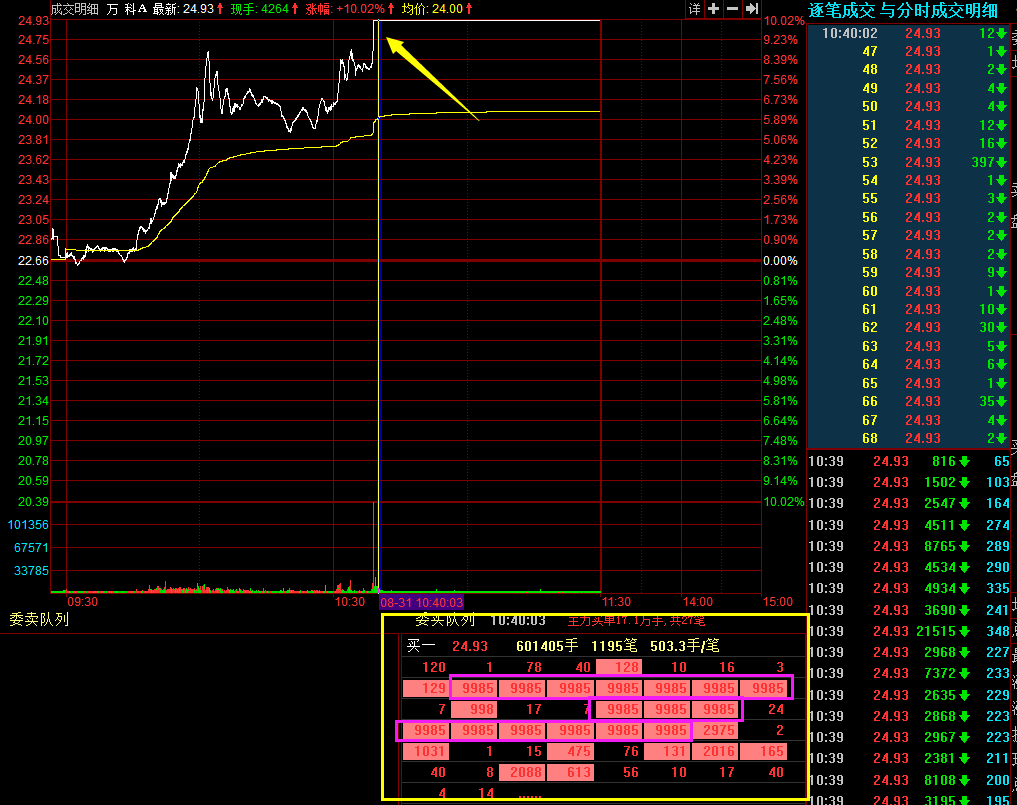Click the jump-to-end arrow icon
1017x805 pixels.
pos(752,9)
